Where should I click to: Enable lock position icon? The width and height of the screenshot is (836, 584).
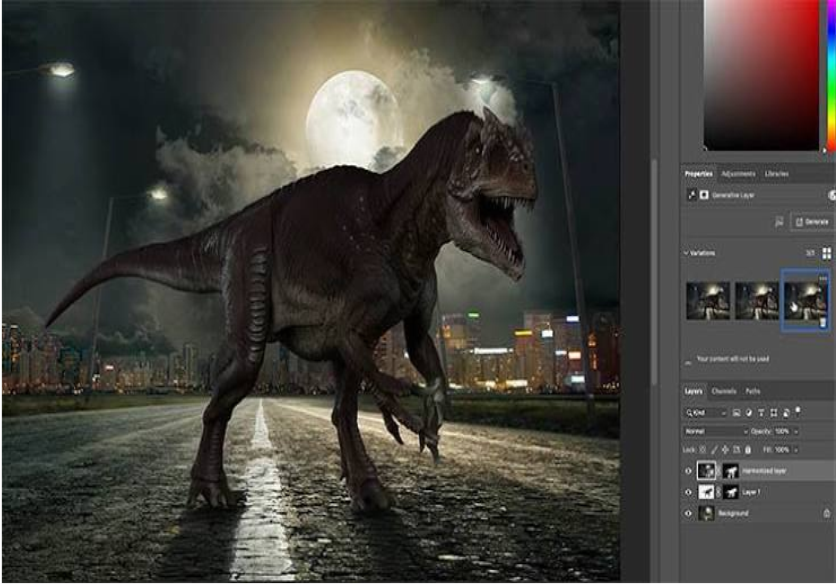click(x=725, y=450)
